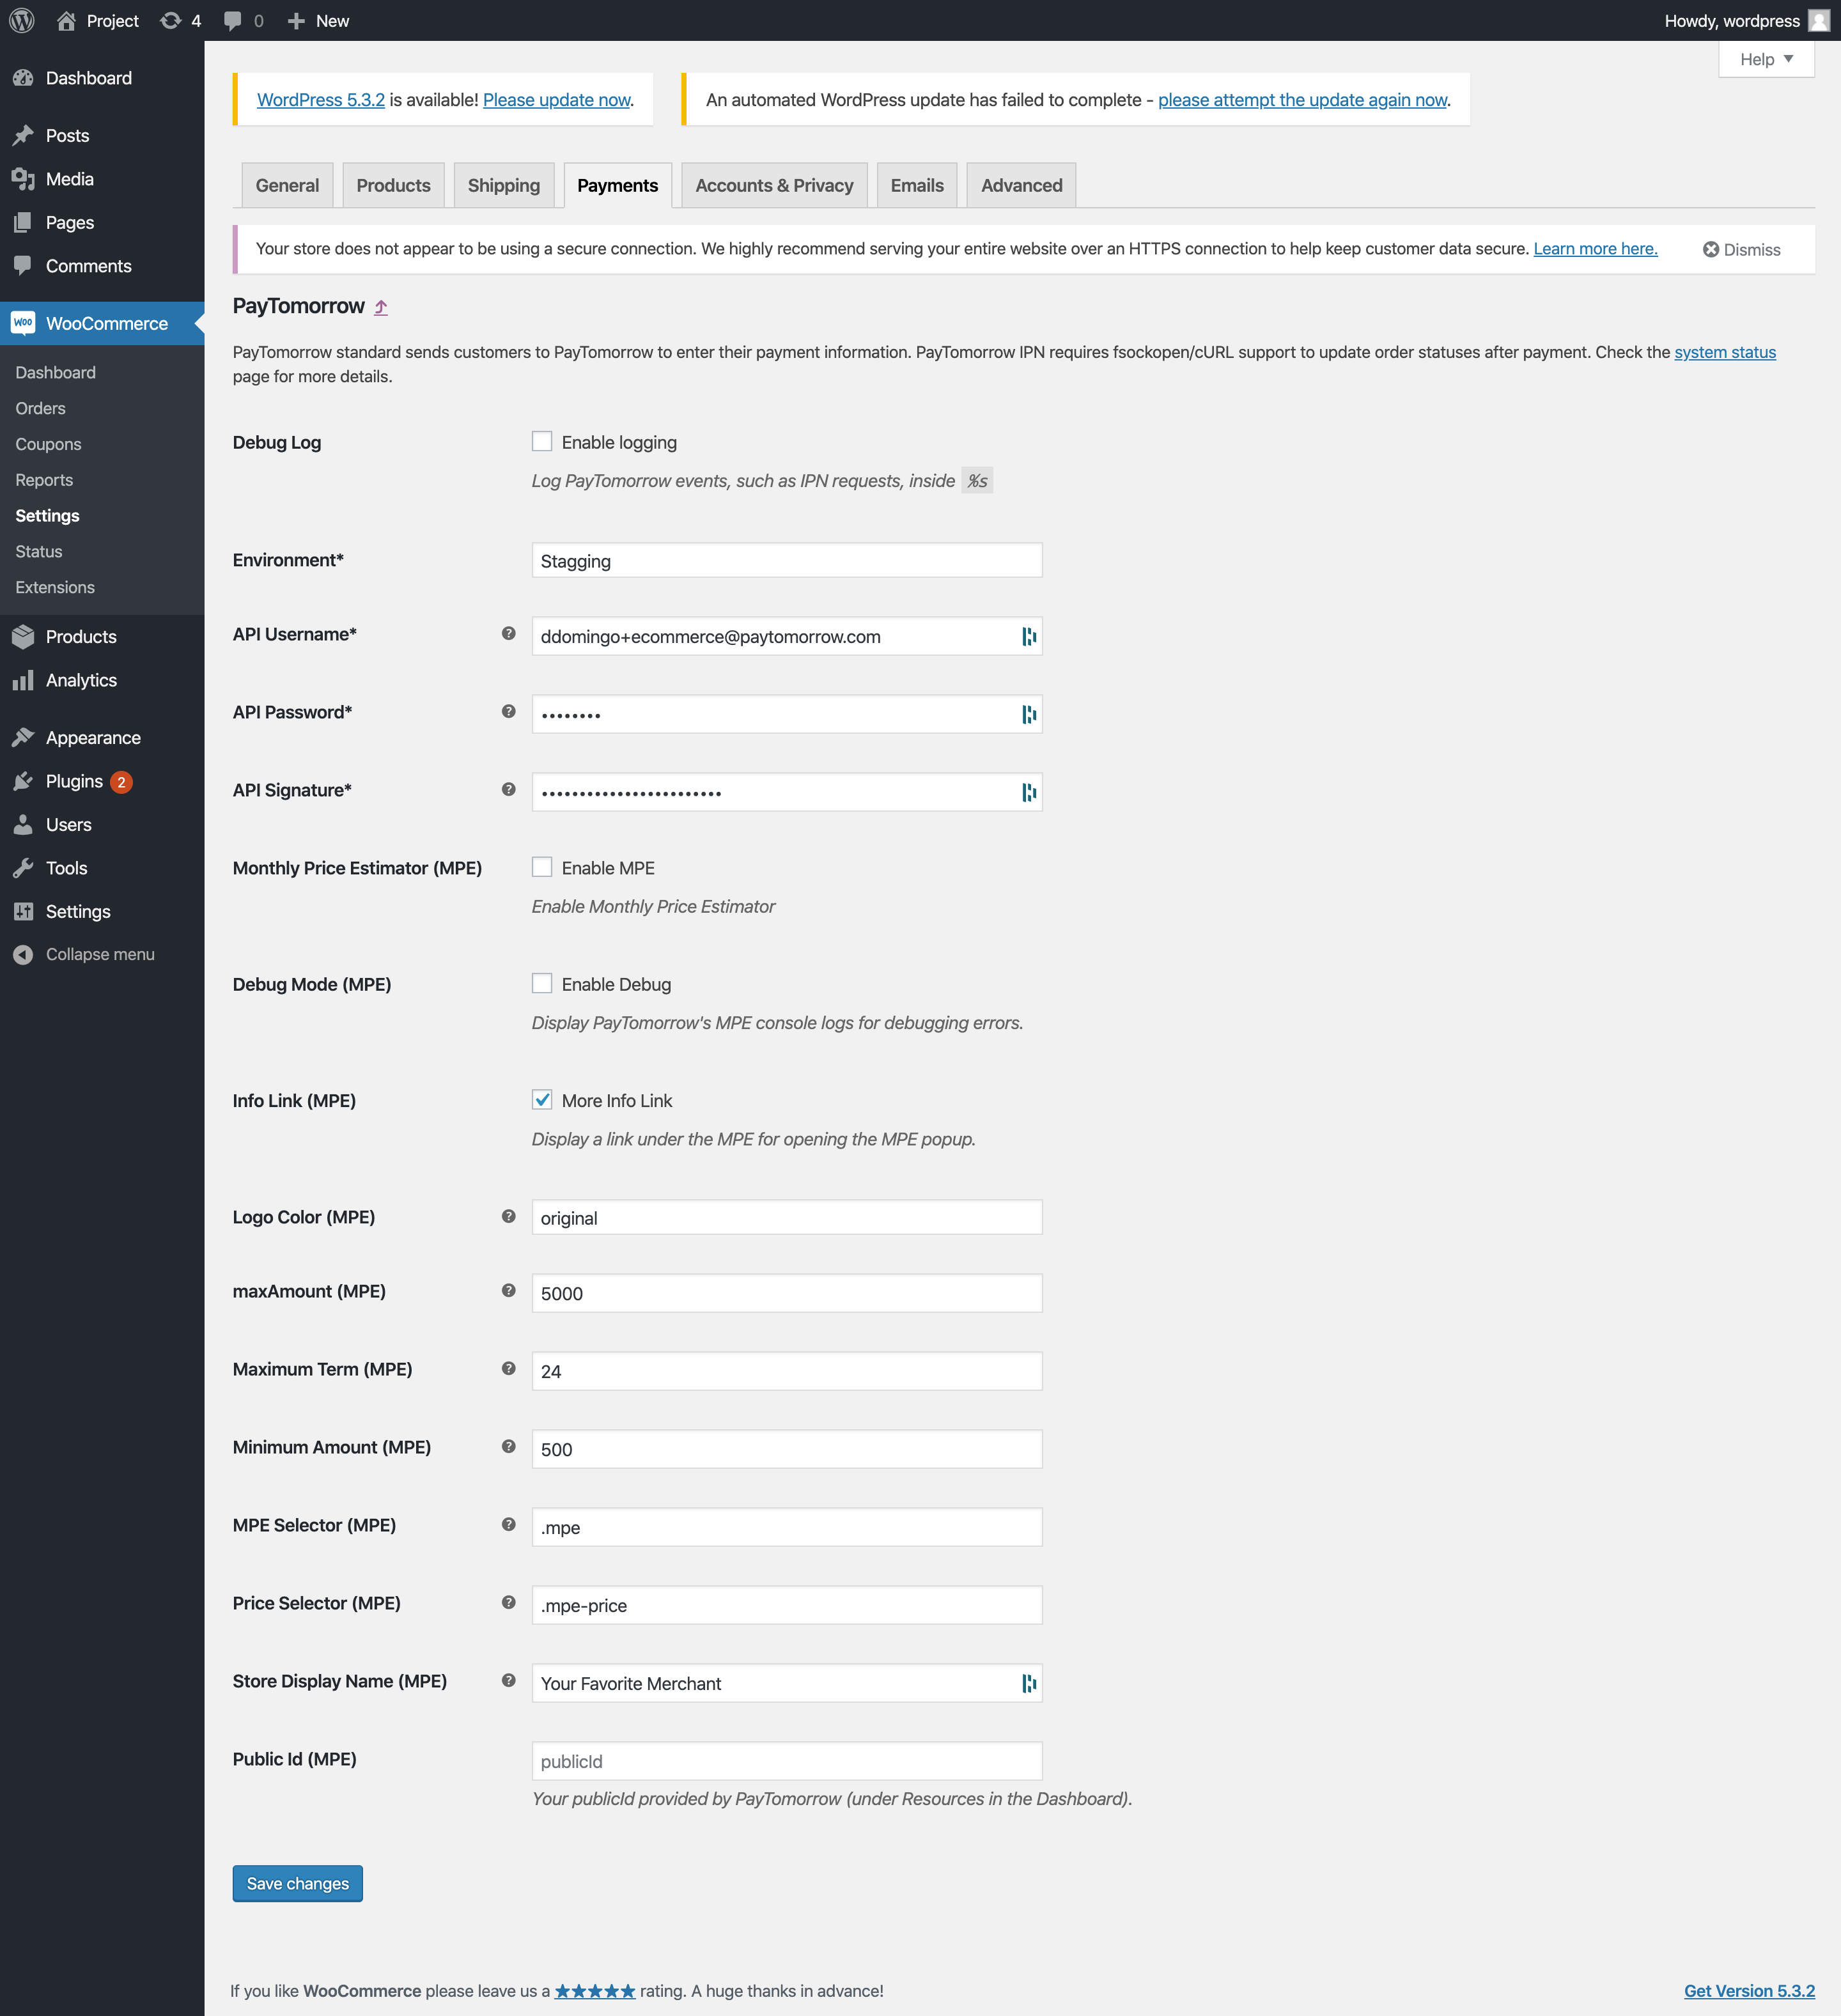This screenshot has width=1841, height=2016.
Task: Click the Dashboard gauge icon in sidebar
Action: click(23, 78)
